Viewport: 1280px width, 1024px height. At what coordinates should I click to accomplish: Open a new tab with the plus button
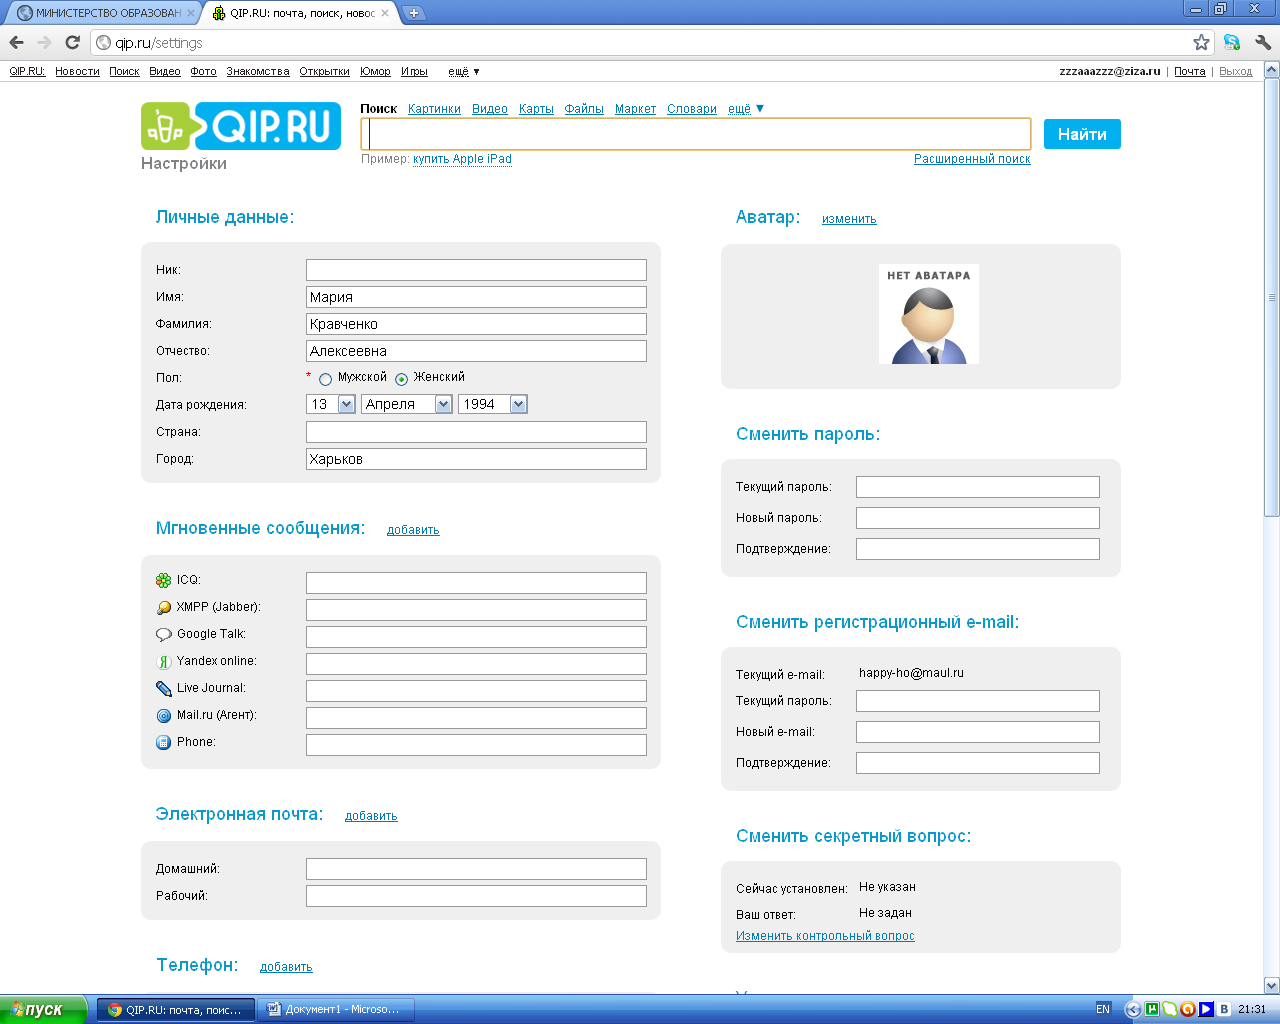[x=413, y=13]
